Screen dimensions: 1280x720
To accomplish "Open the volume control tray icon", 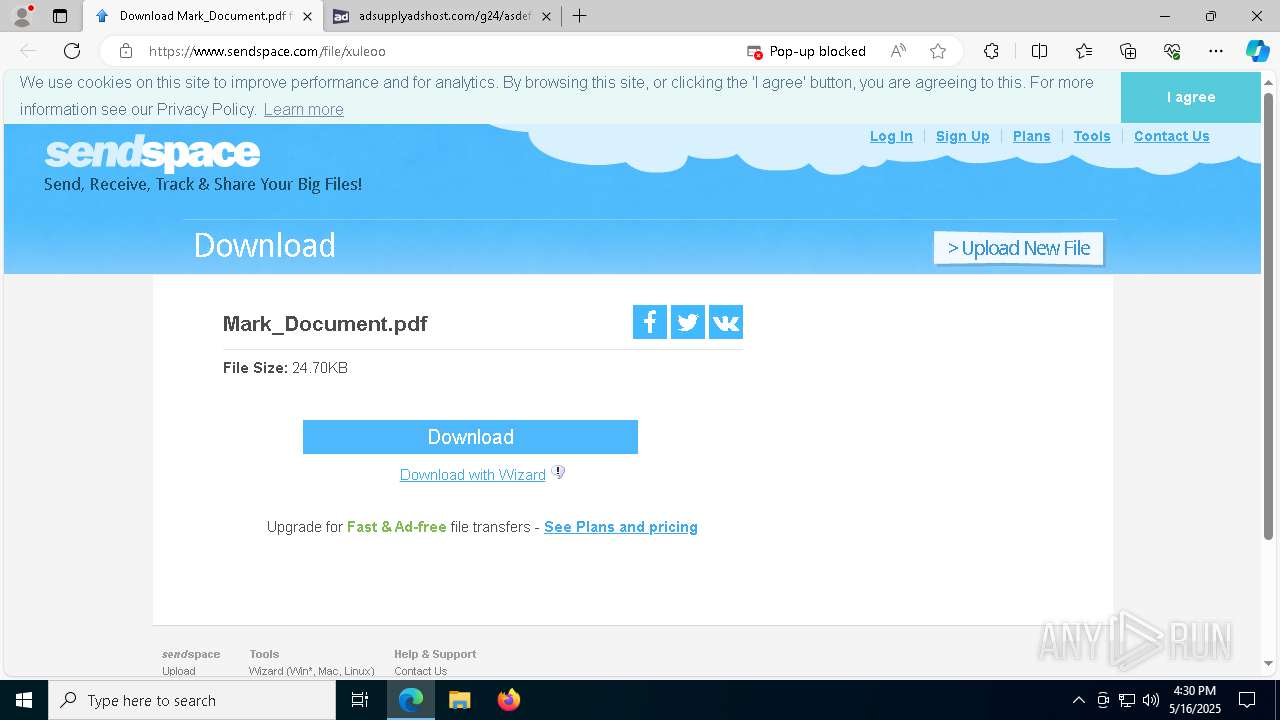I will coord(1151,700).
